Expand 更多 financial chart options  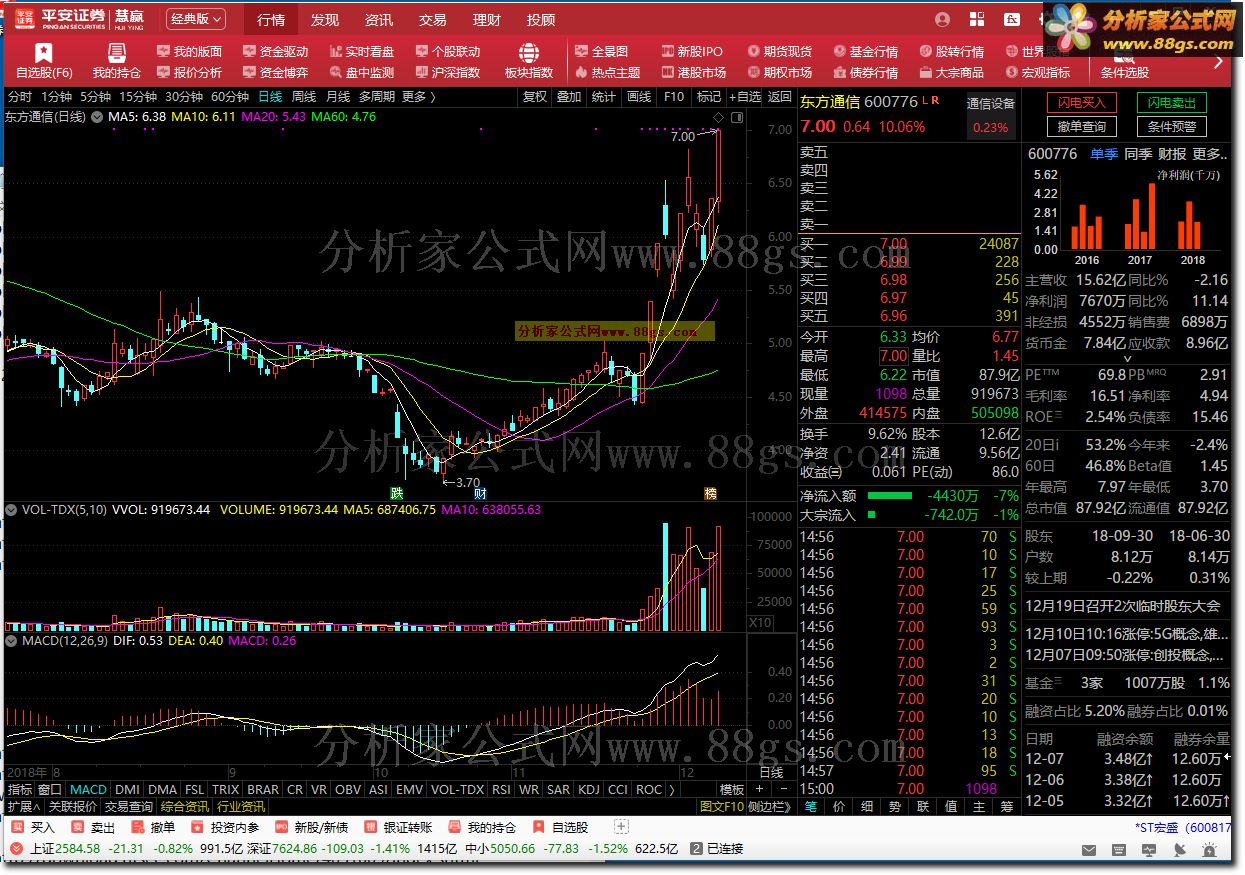(x=1209, y=154)
